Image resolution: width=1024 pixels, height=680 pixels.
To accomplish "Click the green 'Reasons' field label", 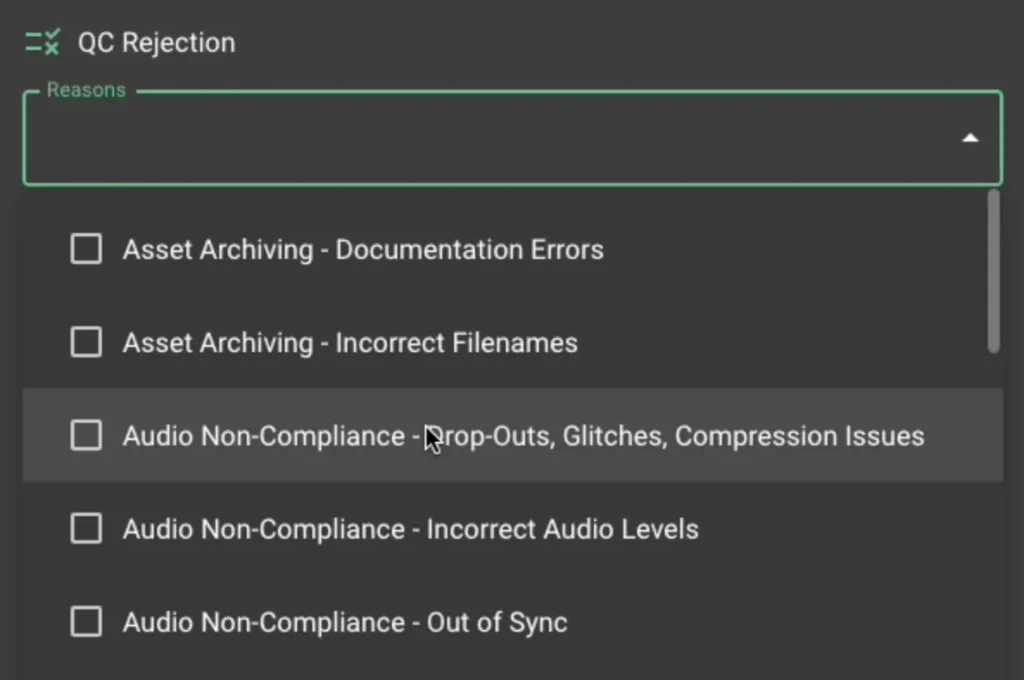I will [86, 90].
